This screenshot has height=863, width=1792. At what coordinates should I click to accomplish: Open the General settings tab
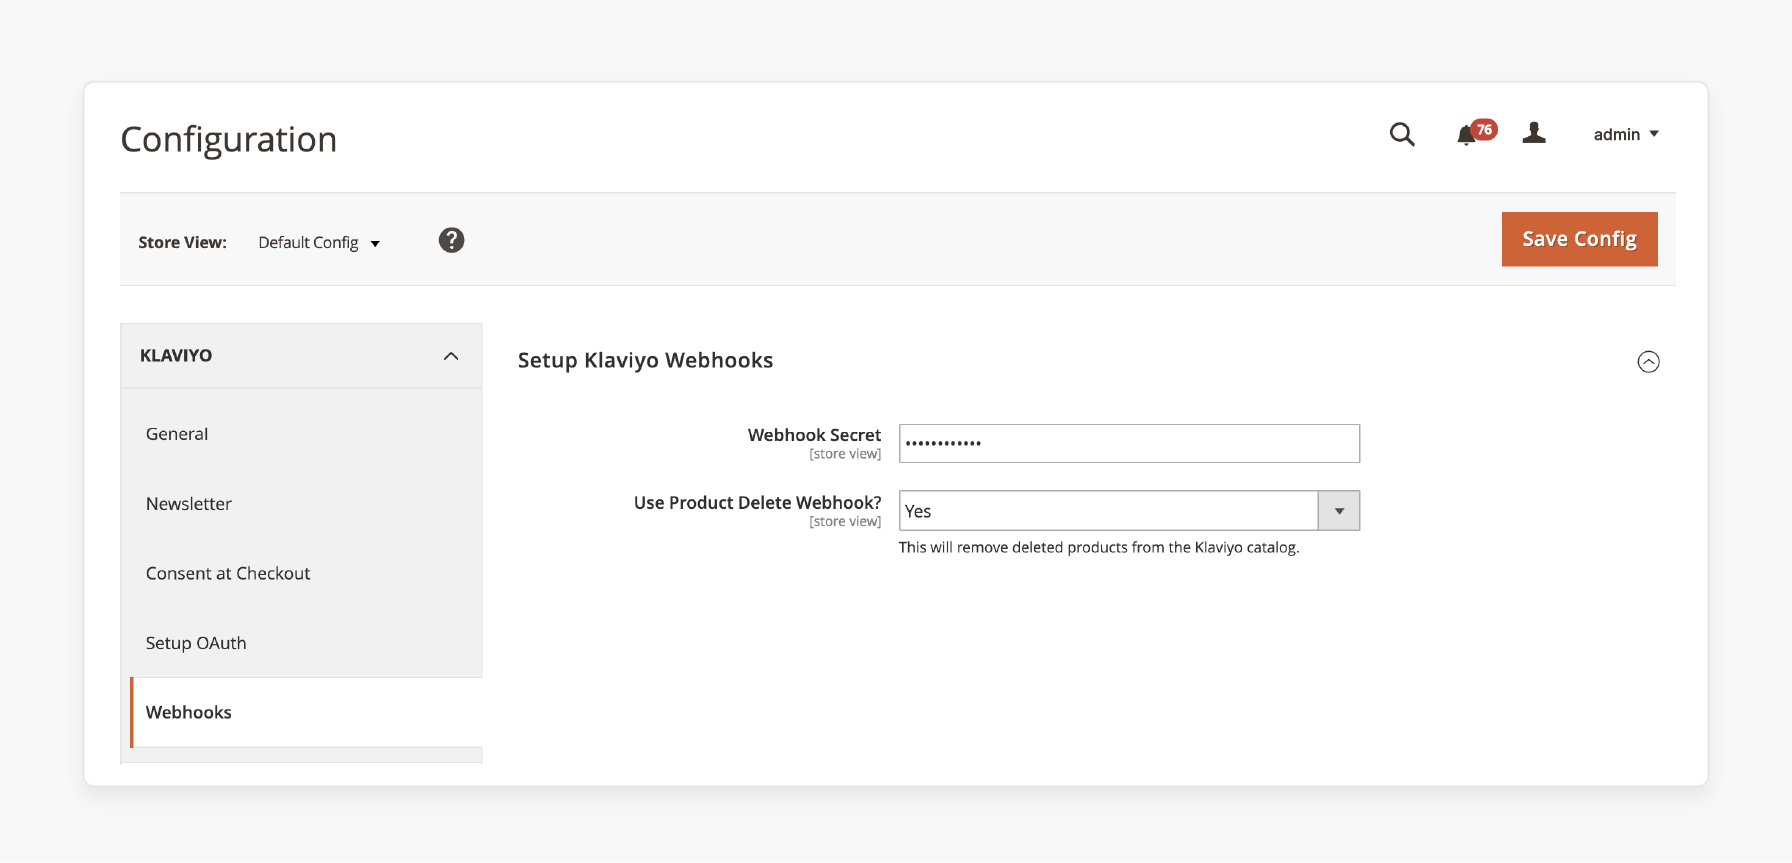pyautogui.click(x=177, y=434)
